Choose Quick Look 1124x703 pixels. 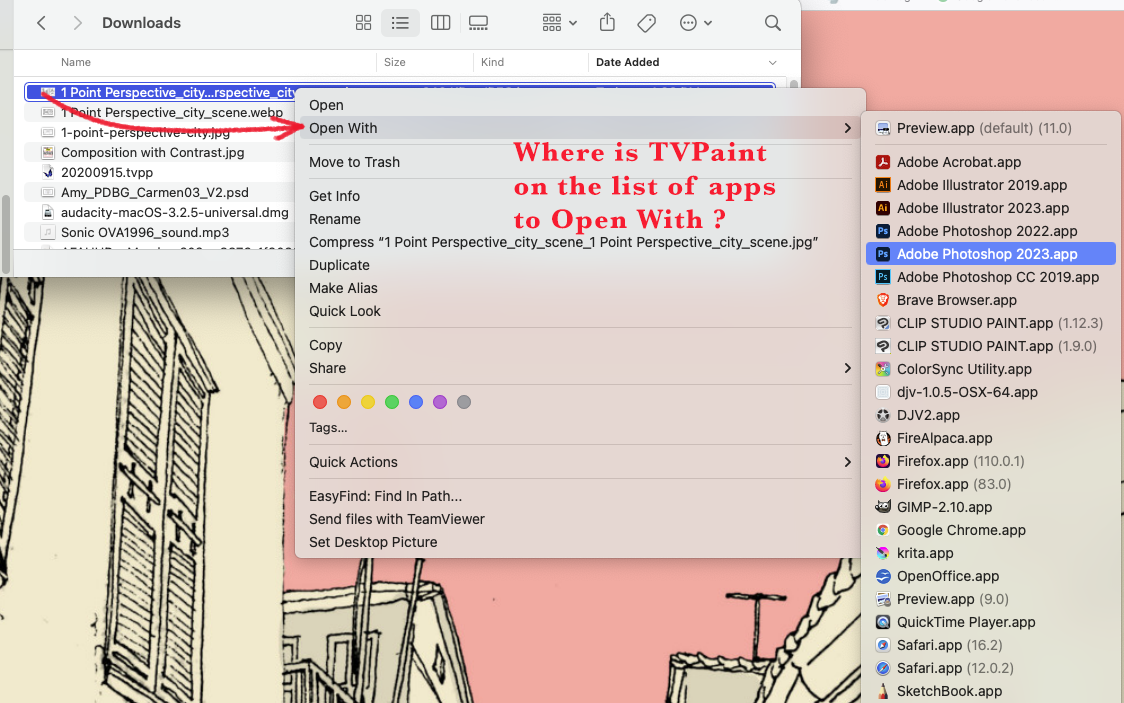pos(345,311)
